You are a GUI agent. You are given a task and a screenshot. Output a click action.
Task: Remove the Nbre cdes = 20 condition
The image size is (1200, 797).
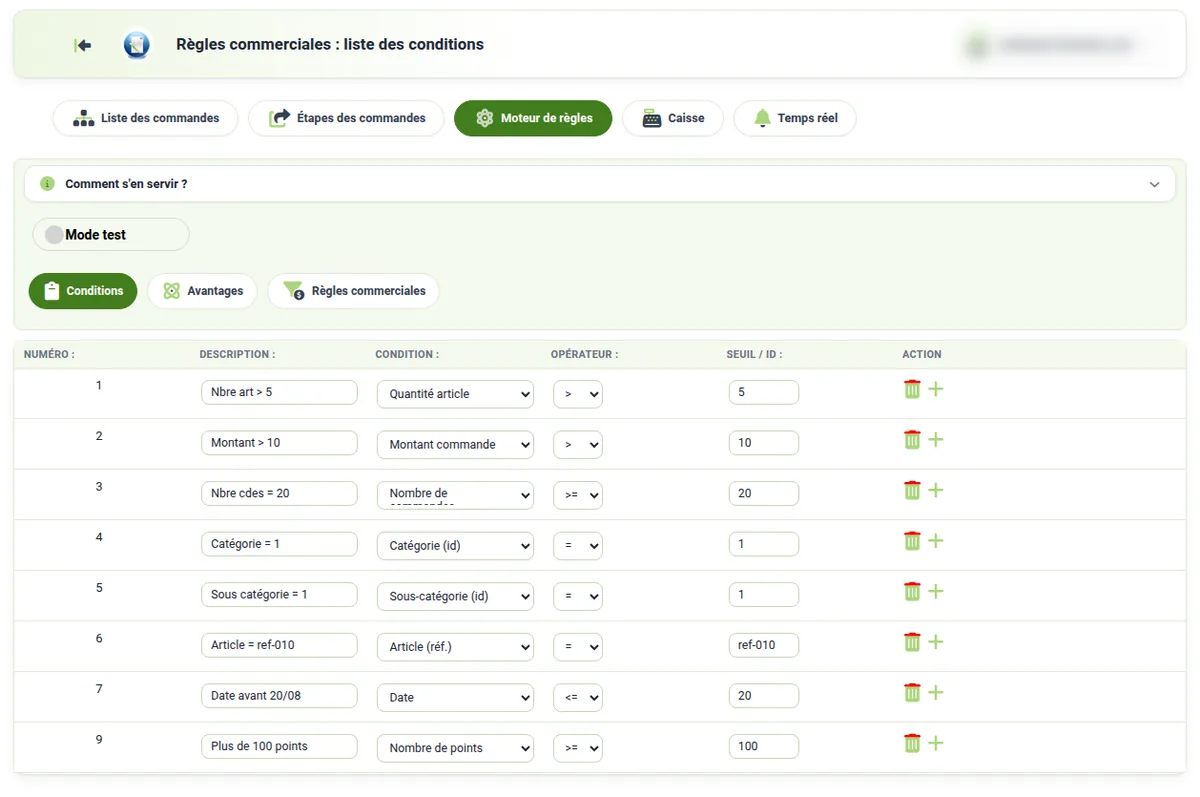click(x=912, y=490)
